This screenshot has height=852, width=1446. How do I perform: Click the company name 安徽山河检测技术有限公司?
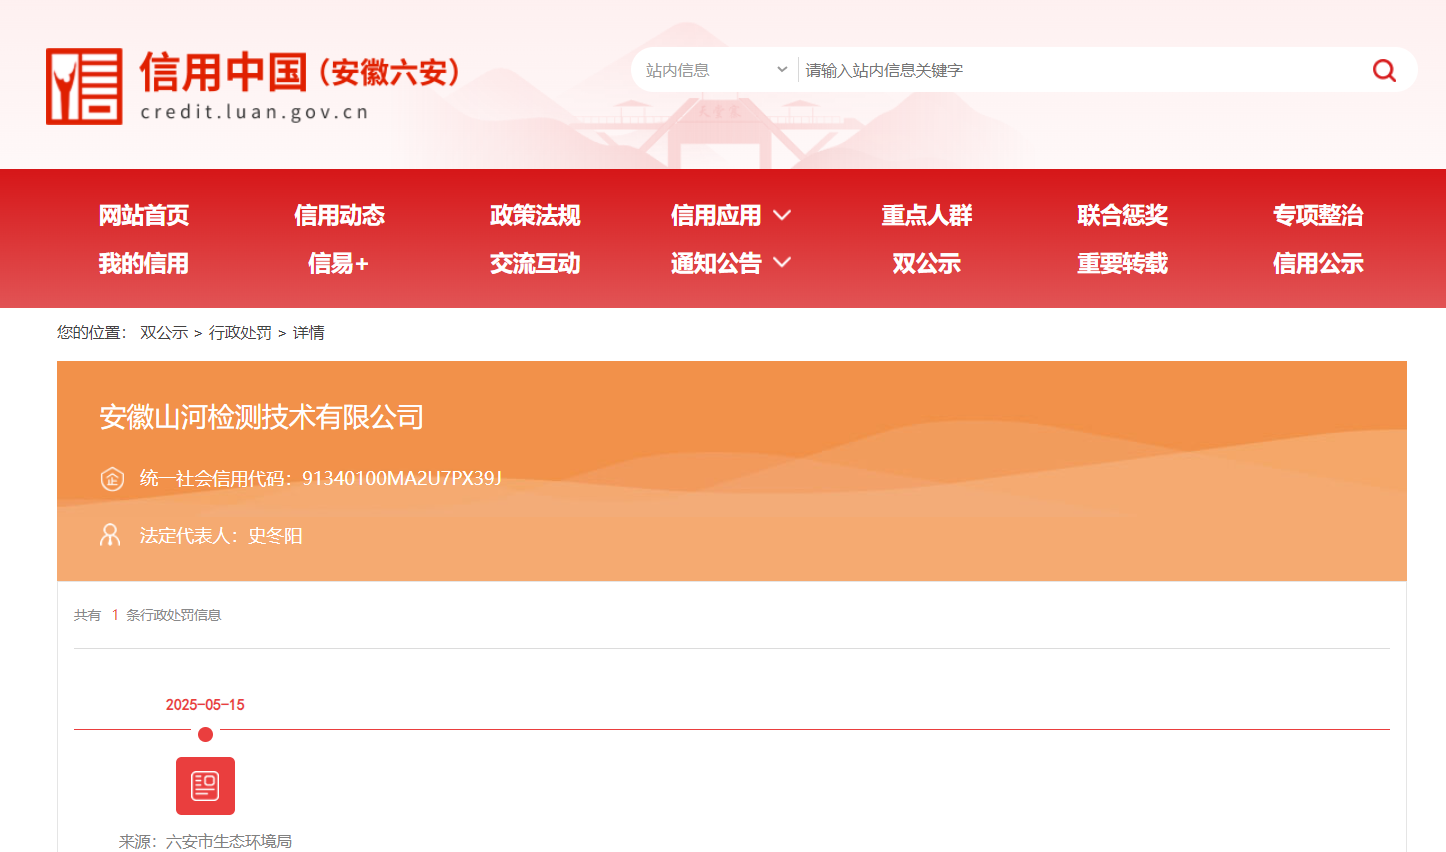261,417
